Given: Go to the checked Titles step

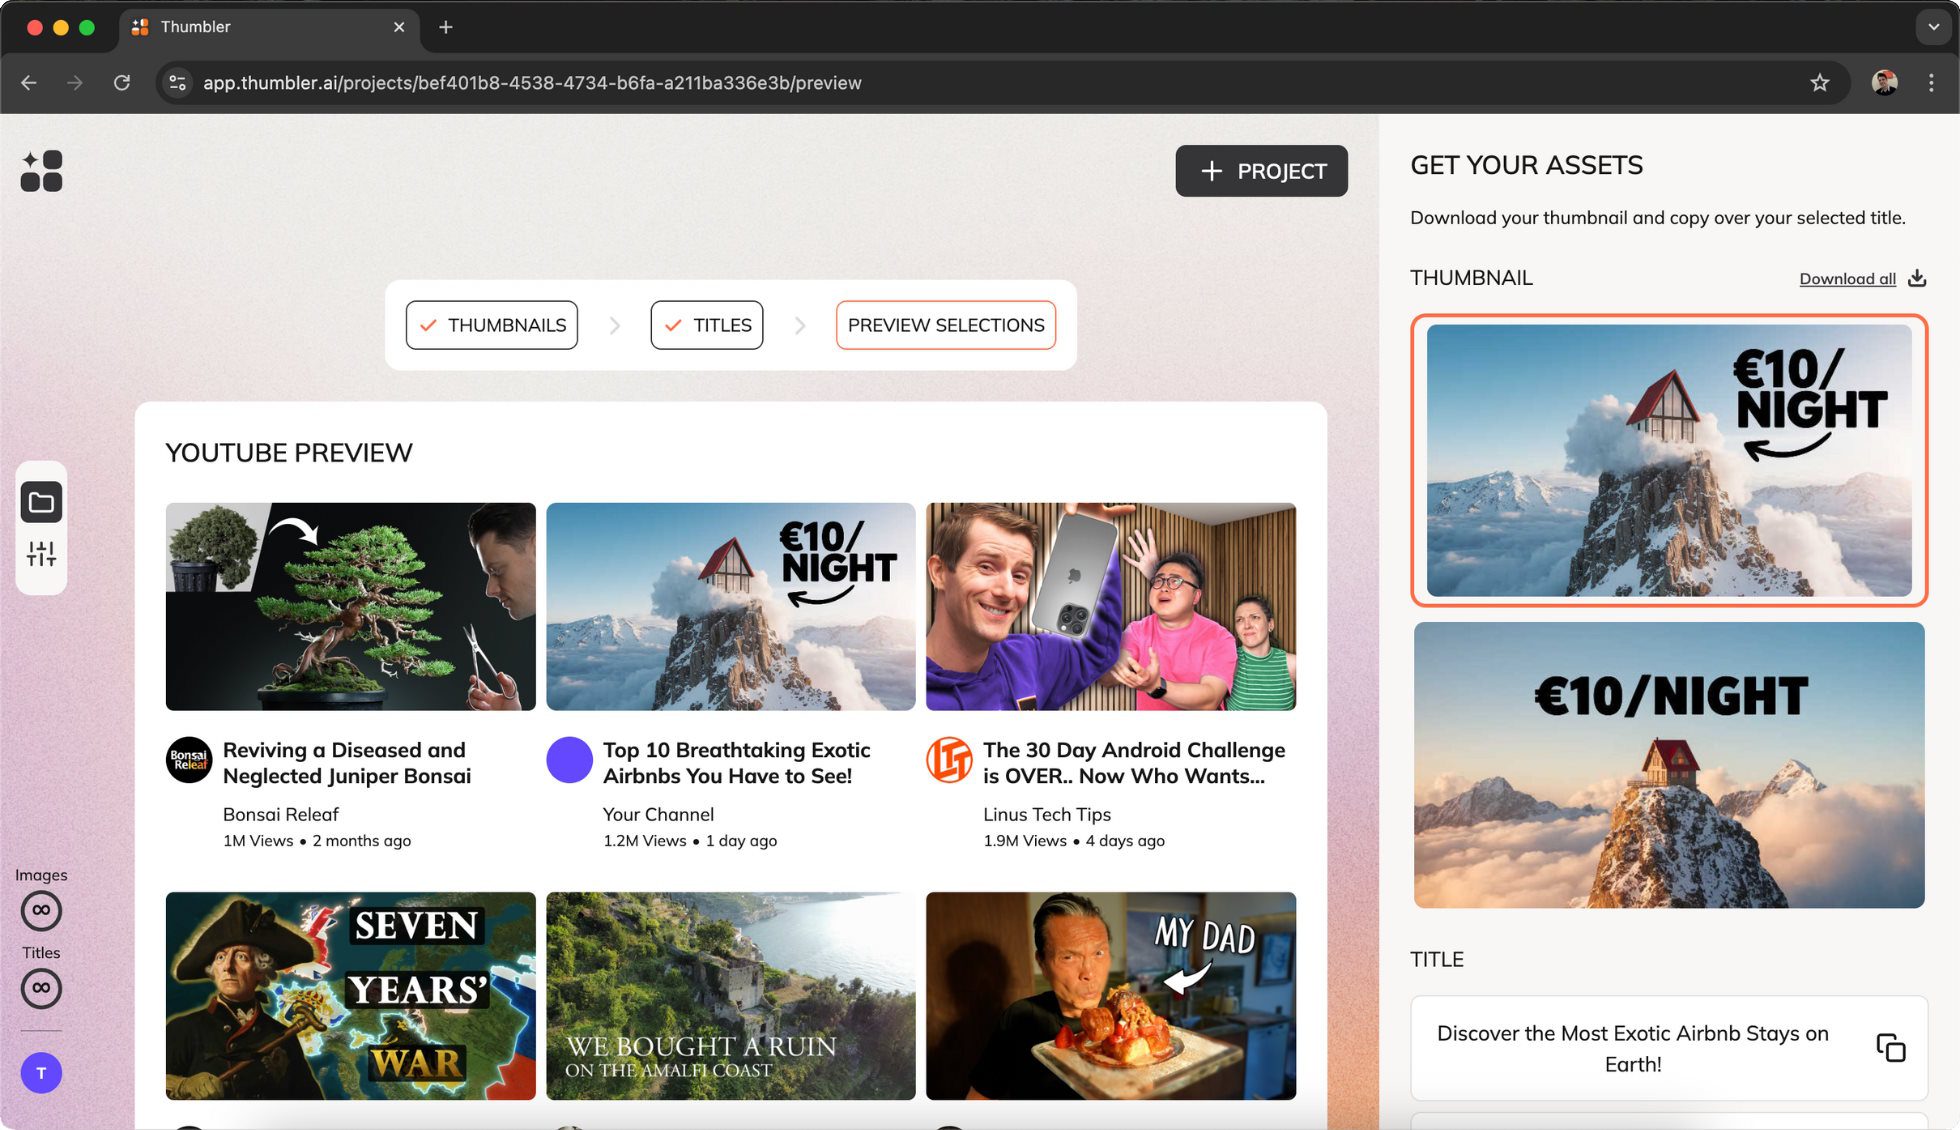Looking at the screenshot, I should [707, 325].
